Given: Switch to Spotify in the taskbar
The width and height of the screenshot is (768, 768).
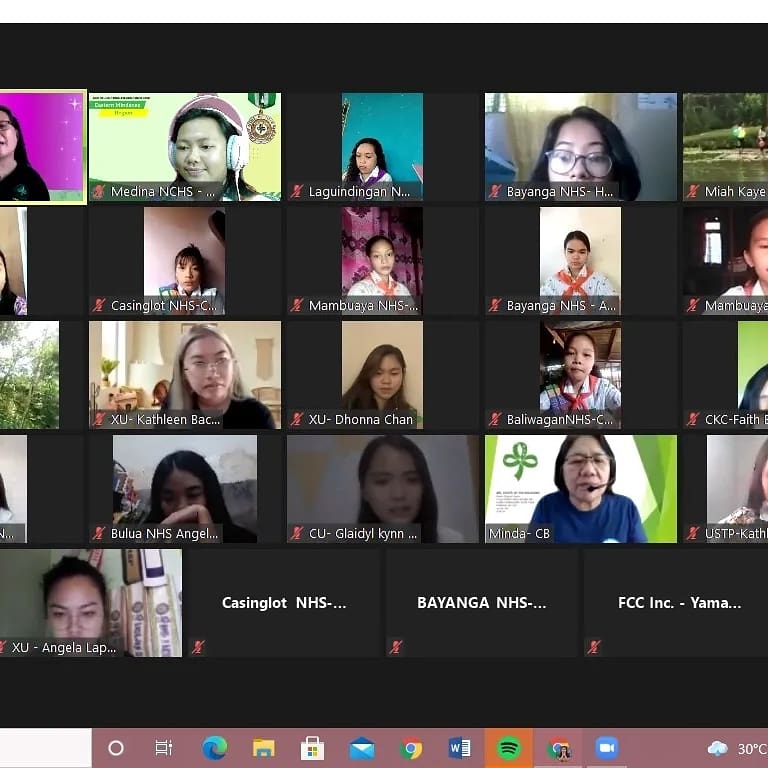Looking at the screenshot, I should point(509,748).
